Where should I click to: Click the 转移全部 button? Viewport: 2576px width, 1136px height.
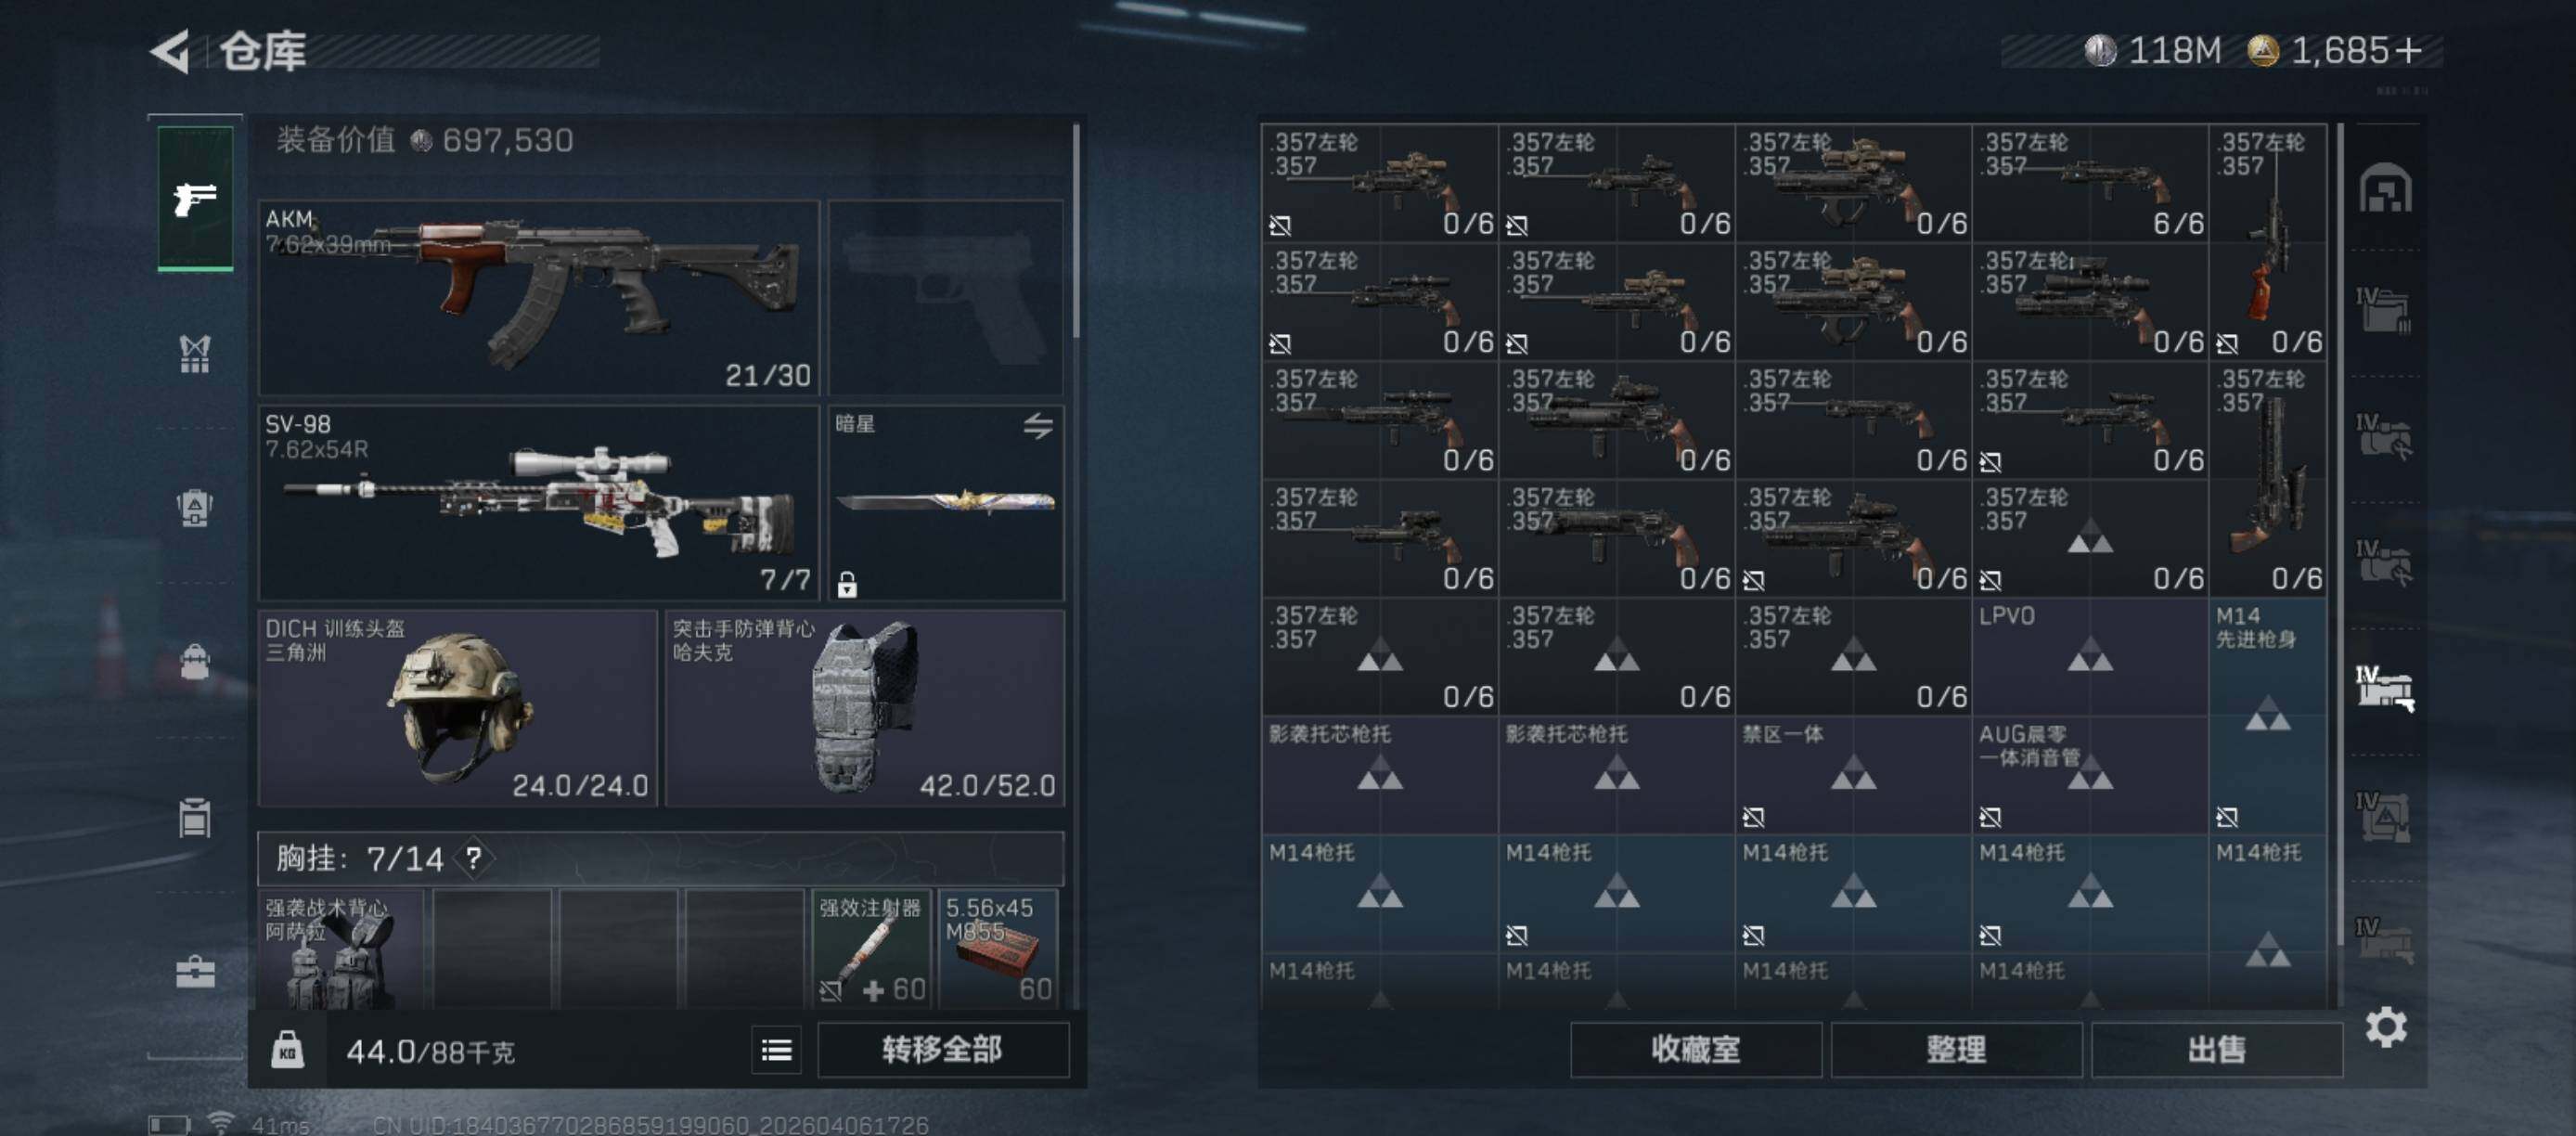point(942,1050)
